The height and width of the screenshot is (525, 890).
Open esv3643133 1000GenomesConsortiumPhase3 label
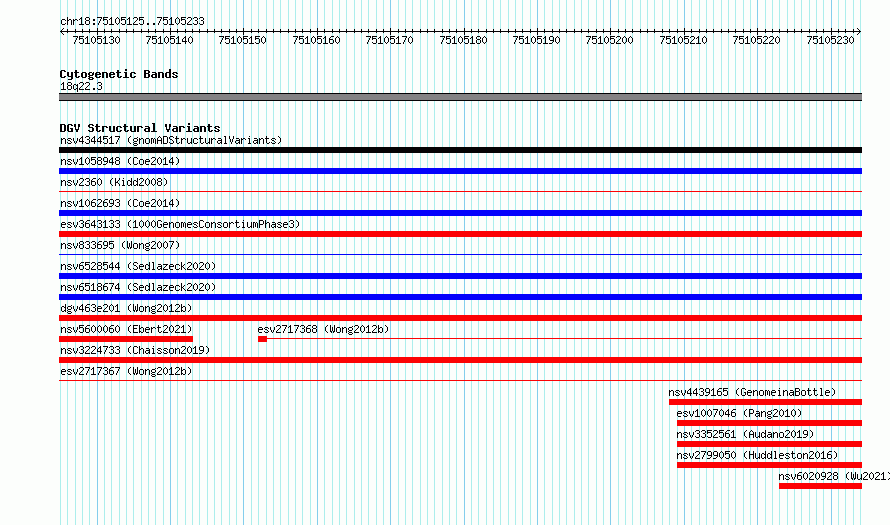pyautogui.click(x=180, y=224)
